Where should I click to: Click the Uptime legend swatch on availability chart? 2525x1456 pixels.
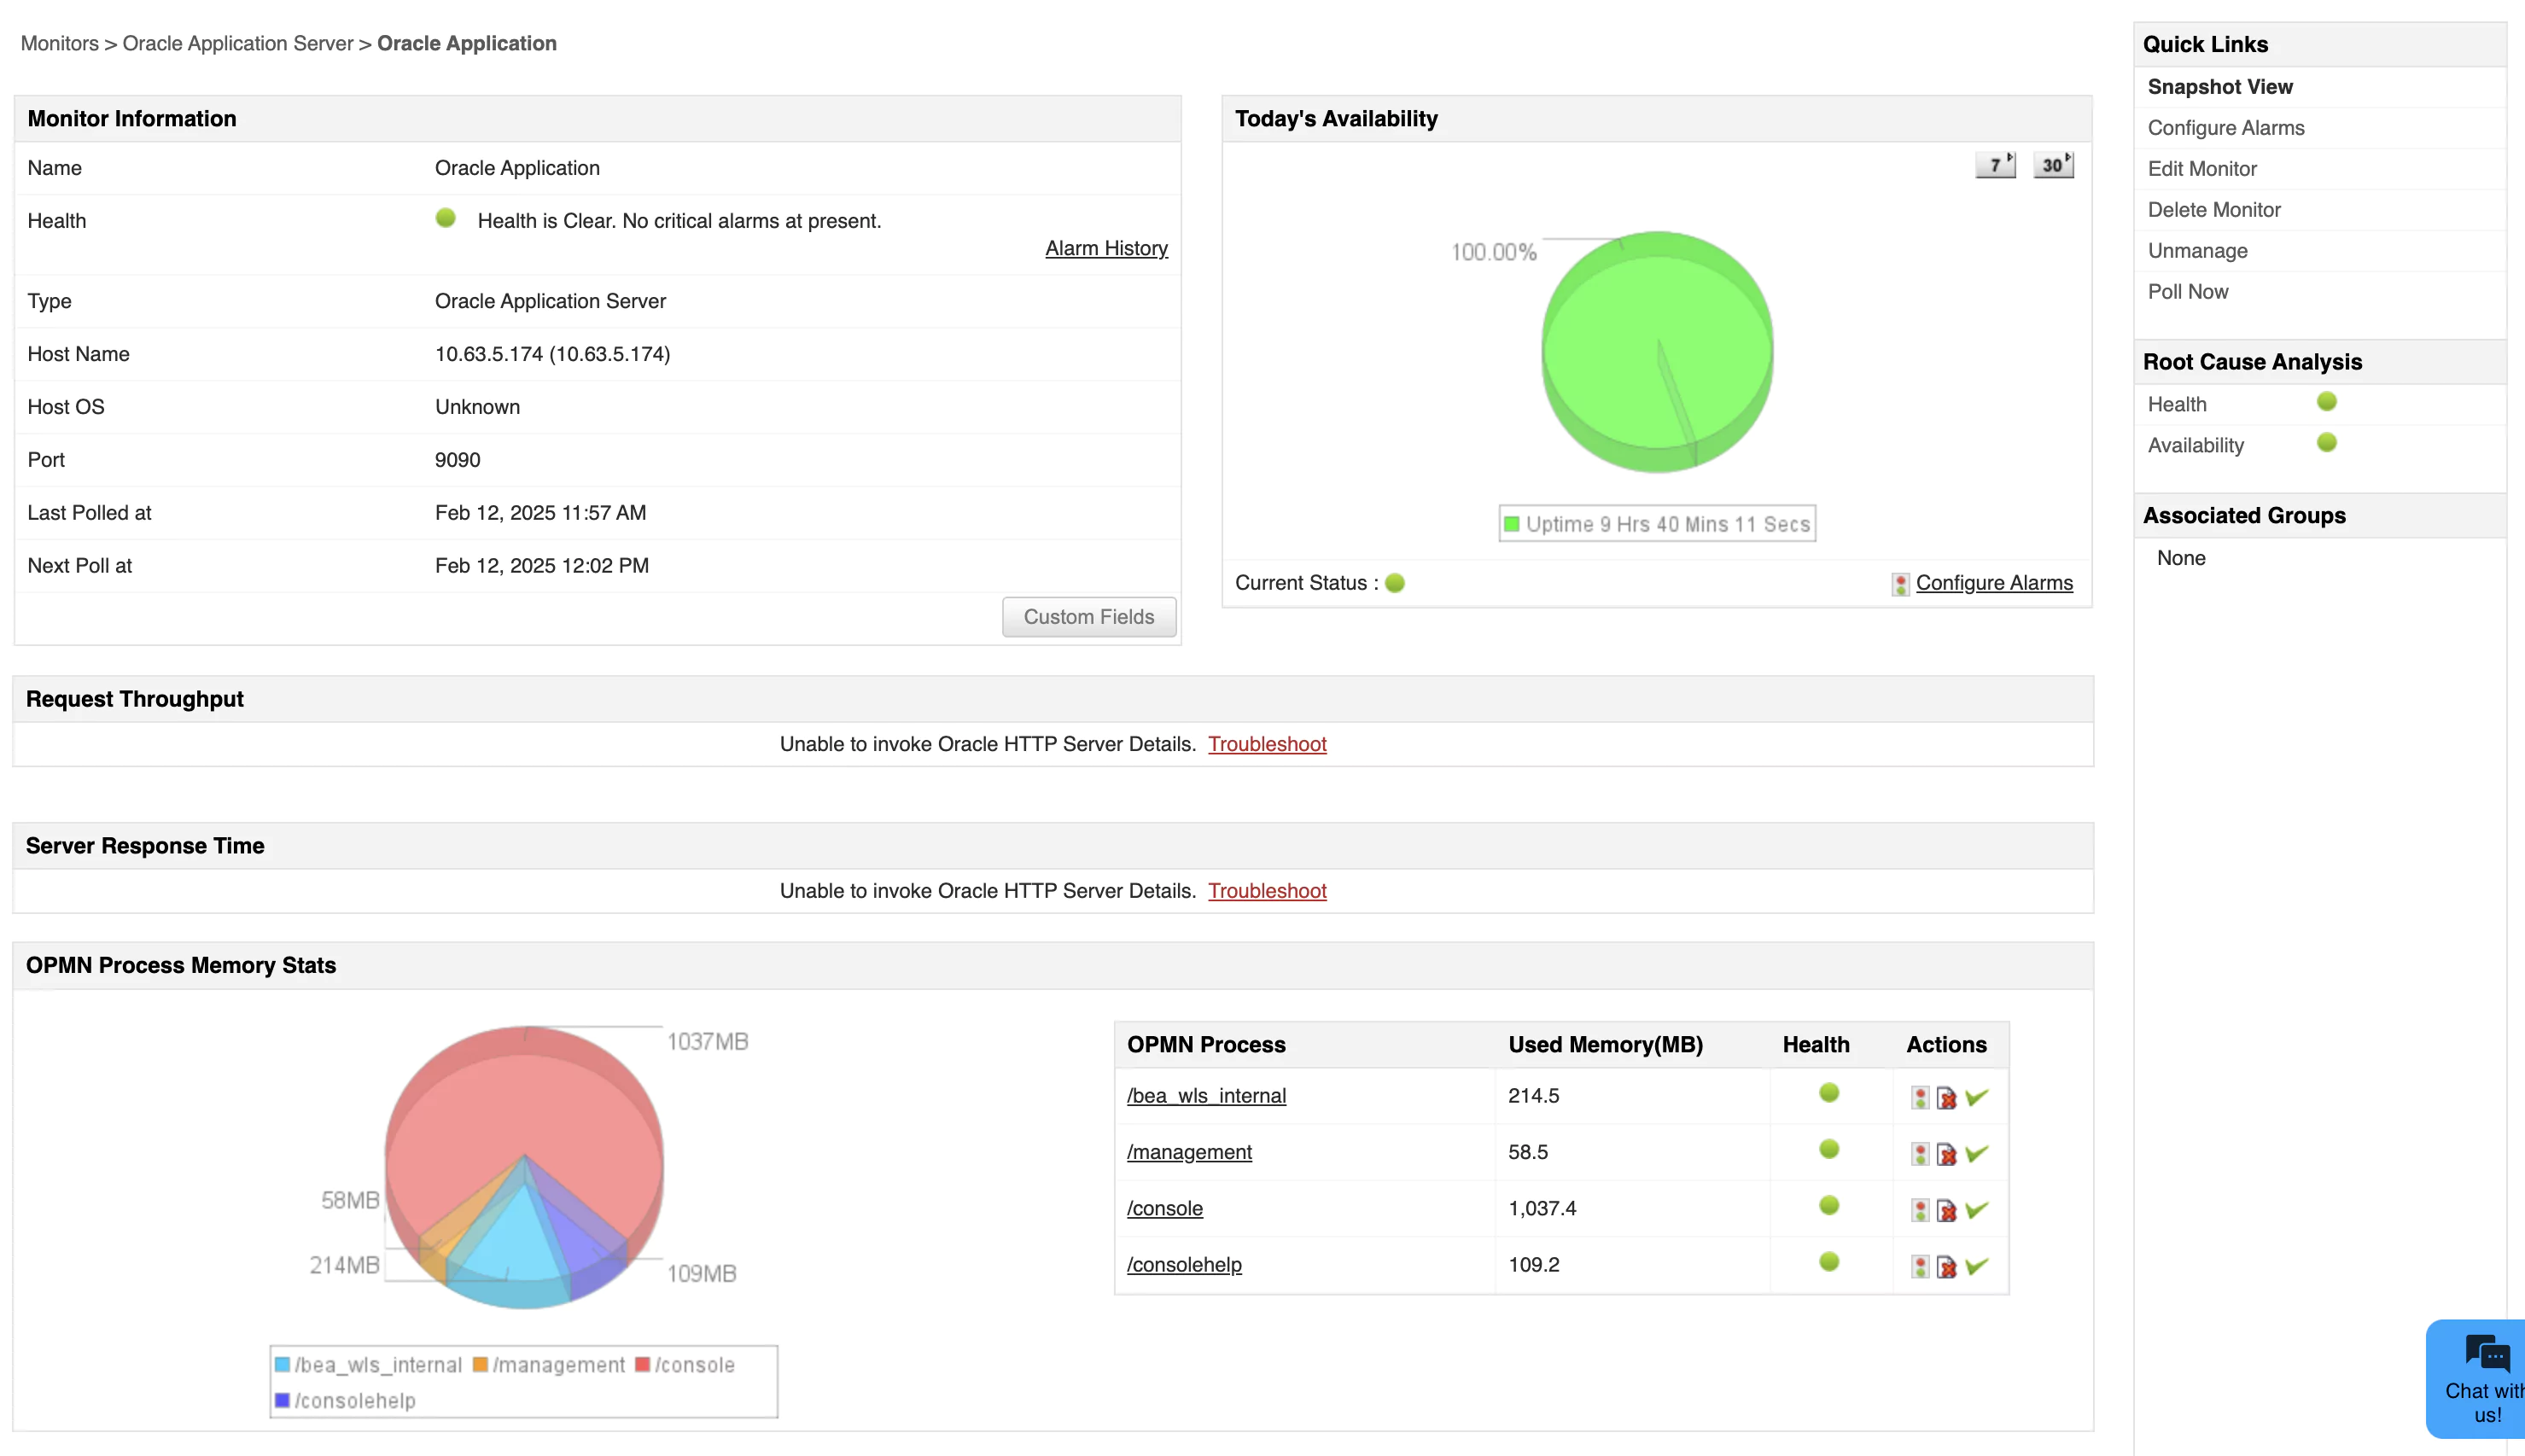pos(1510,523)
